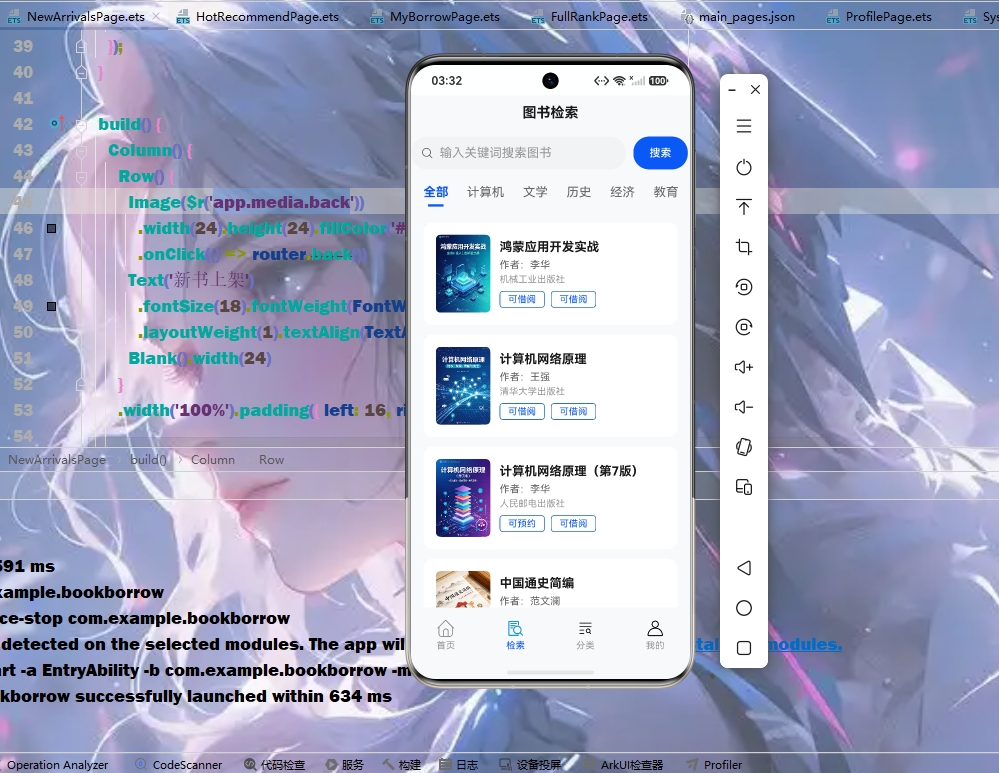Viewport: 999px width, 773px height.
Task: Click the fold marker on line 40
Action: coord(81,73)
